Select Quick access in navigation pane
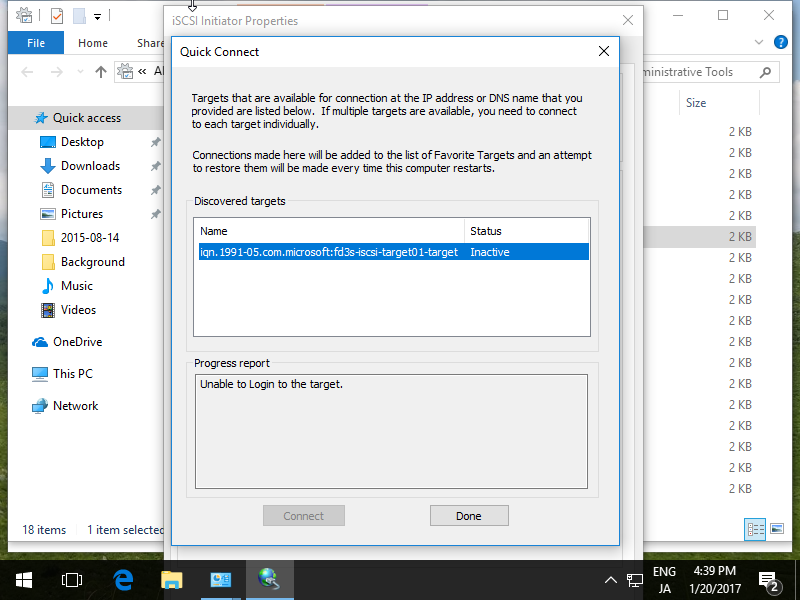 (x=87, y=118)
